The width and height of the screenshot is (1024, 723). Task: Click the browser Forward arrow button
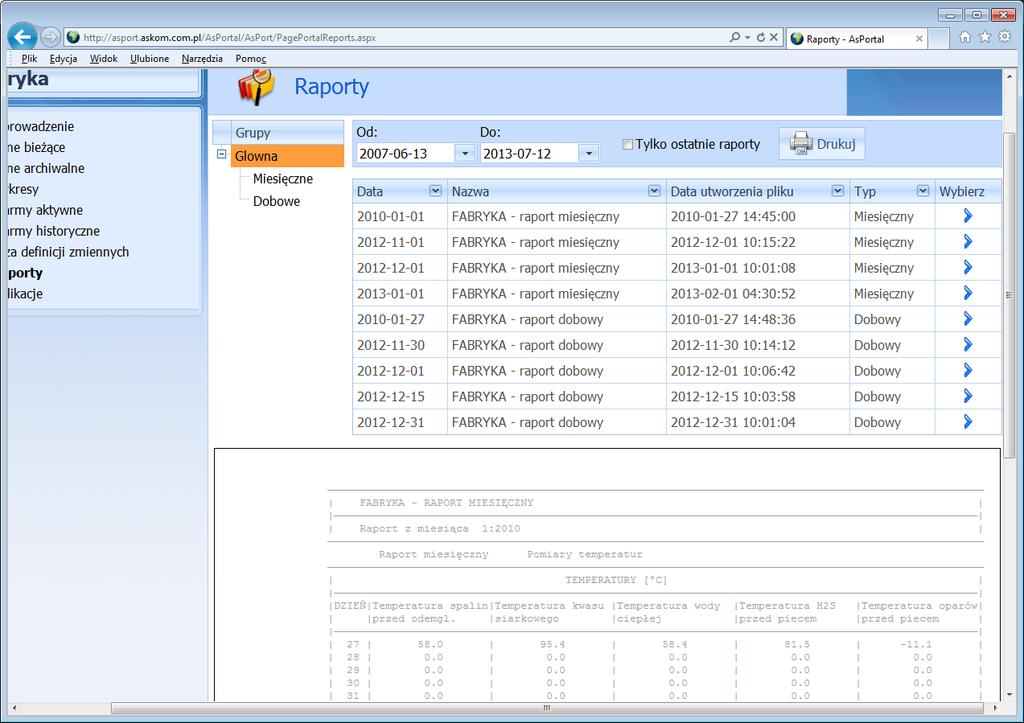(50, 37)
